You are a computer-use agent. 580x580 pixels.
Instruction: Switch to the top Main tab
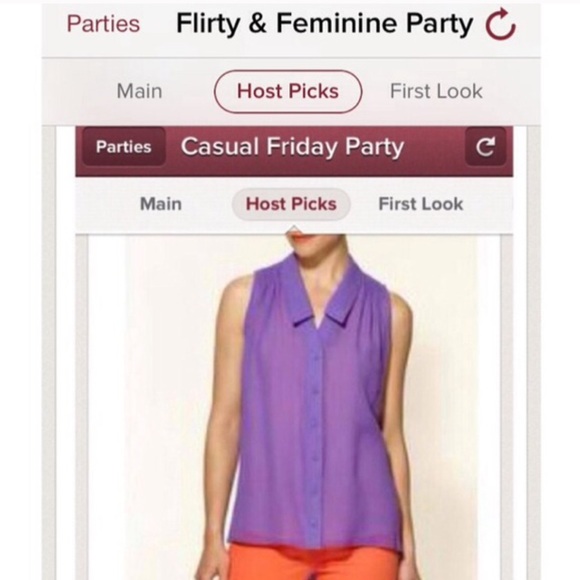(139, 91)
